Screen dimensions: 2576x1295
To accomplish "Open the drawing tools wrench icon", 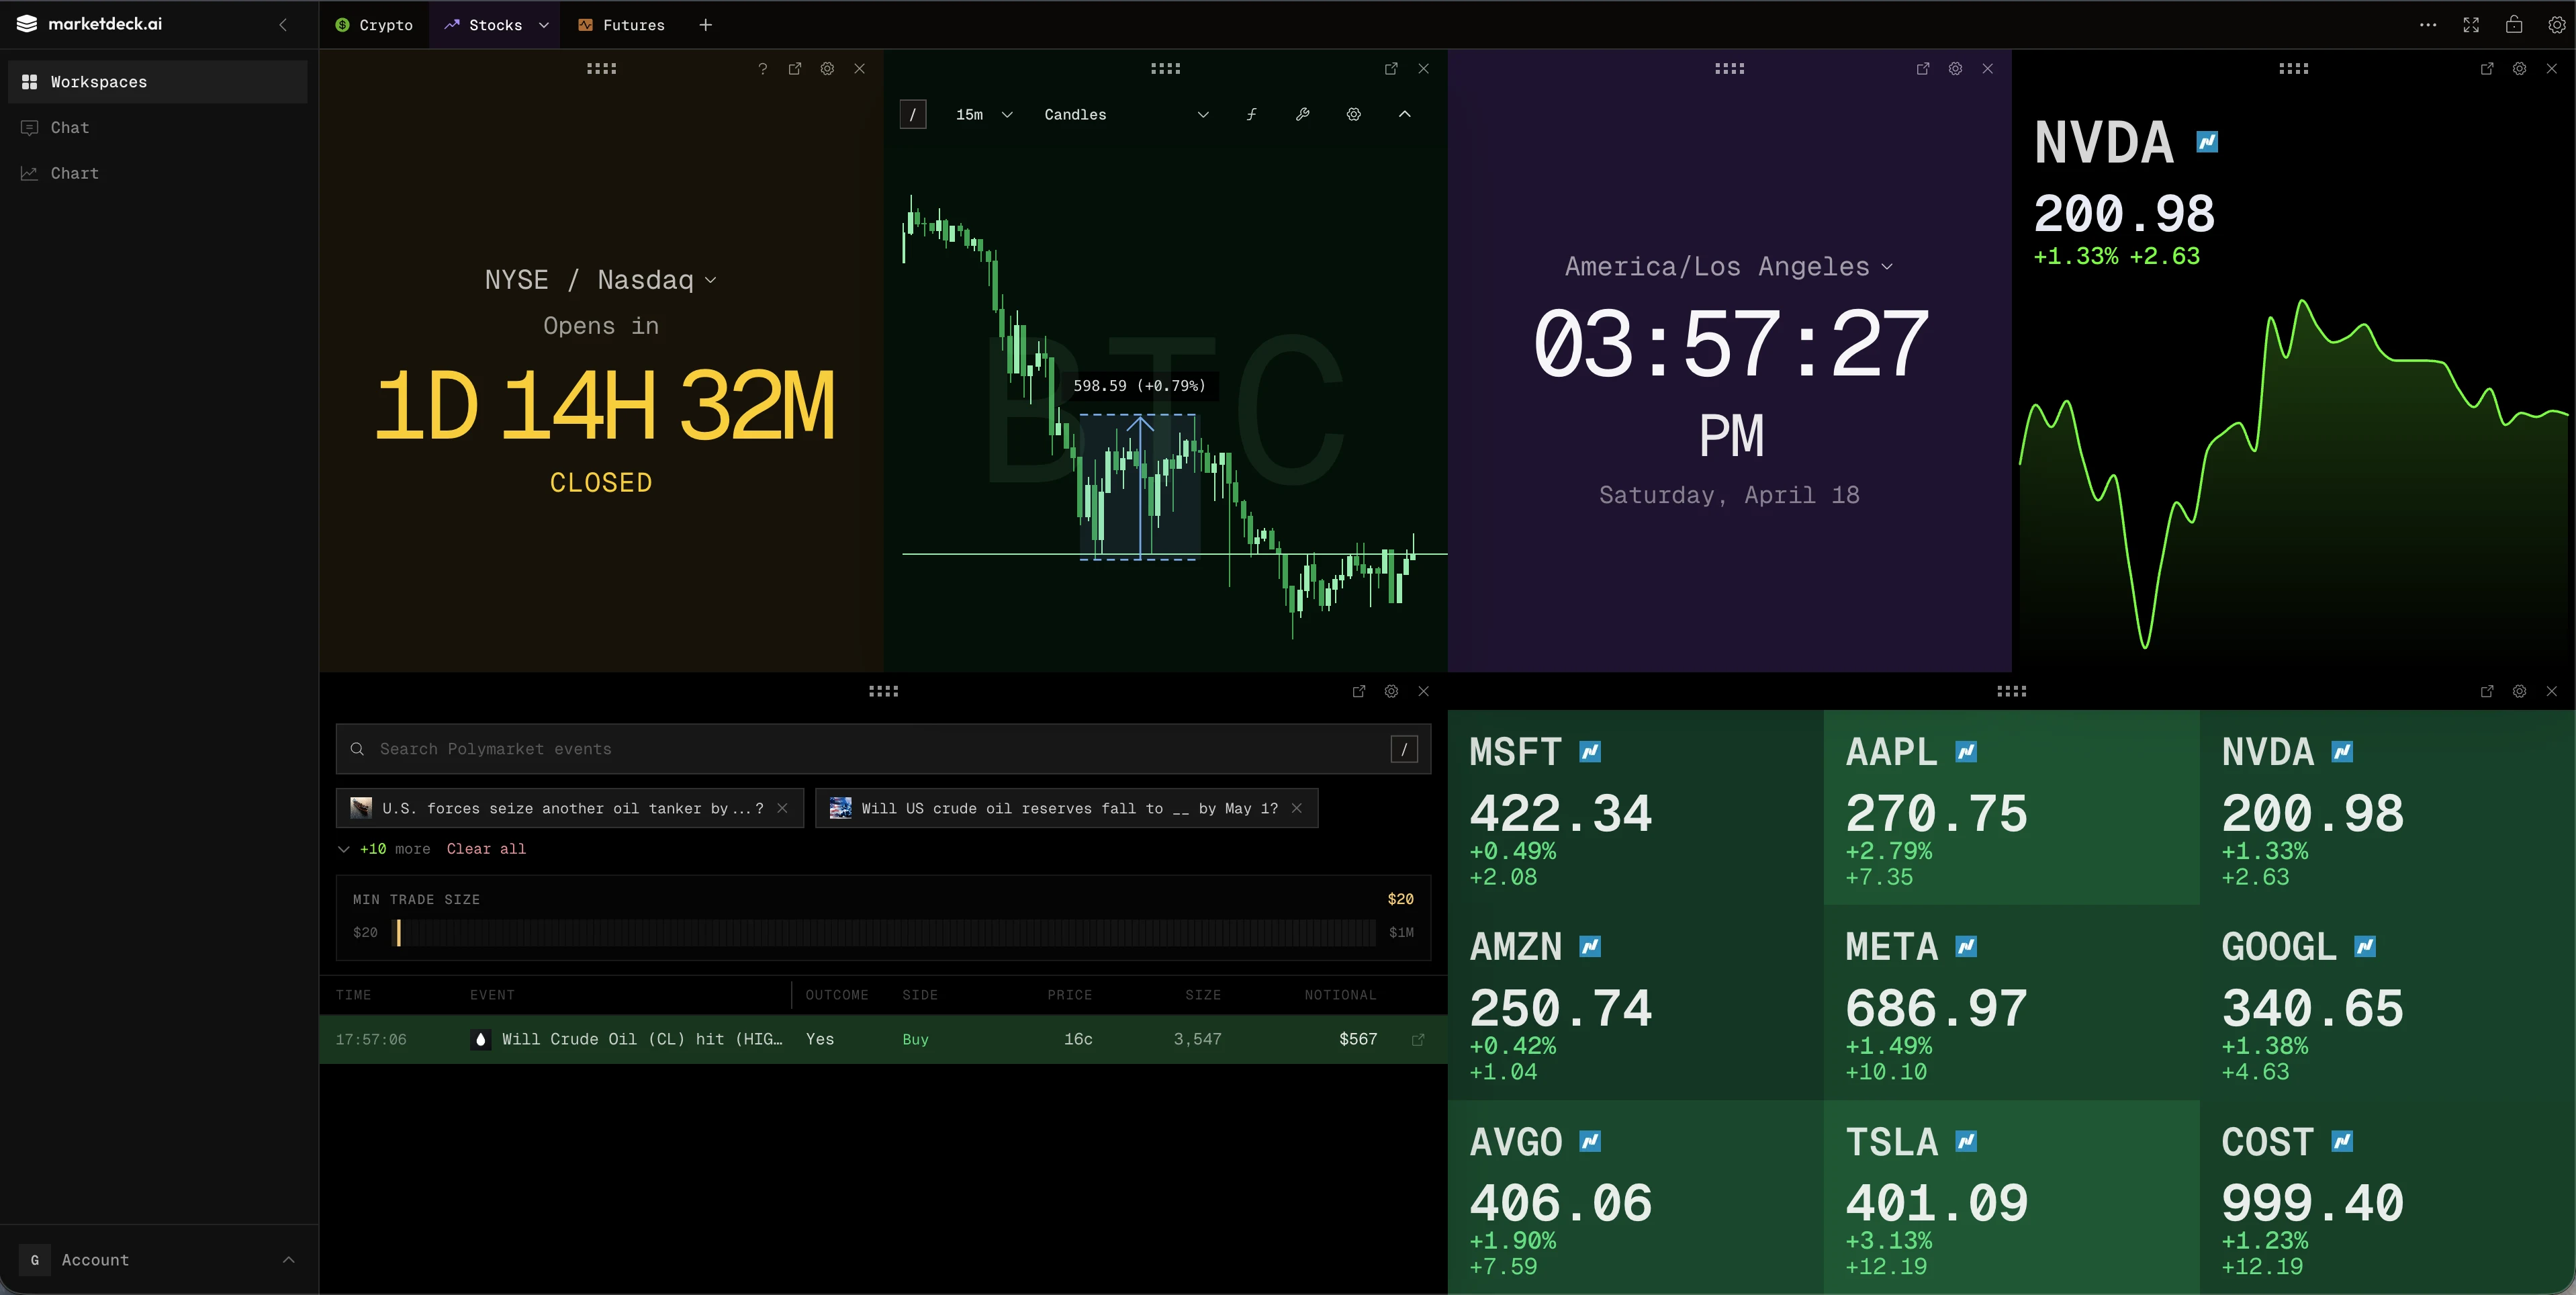I will pyautogui.click(x=1302, y=115).
